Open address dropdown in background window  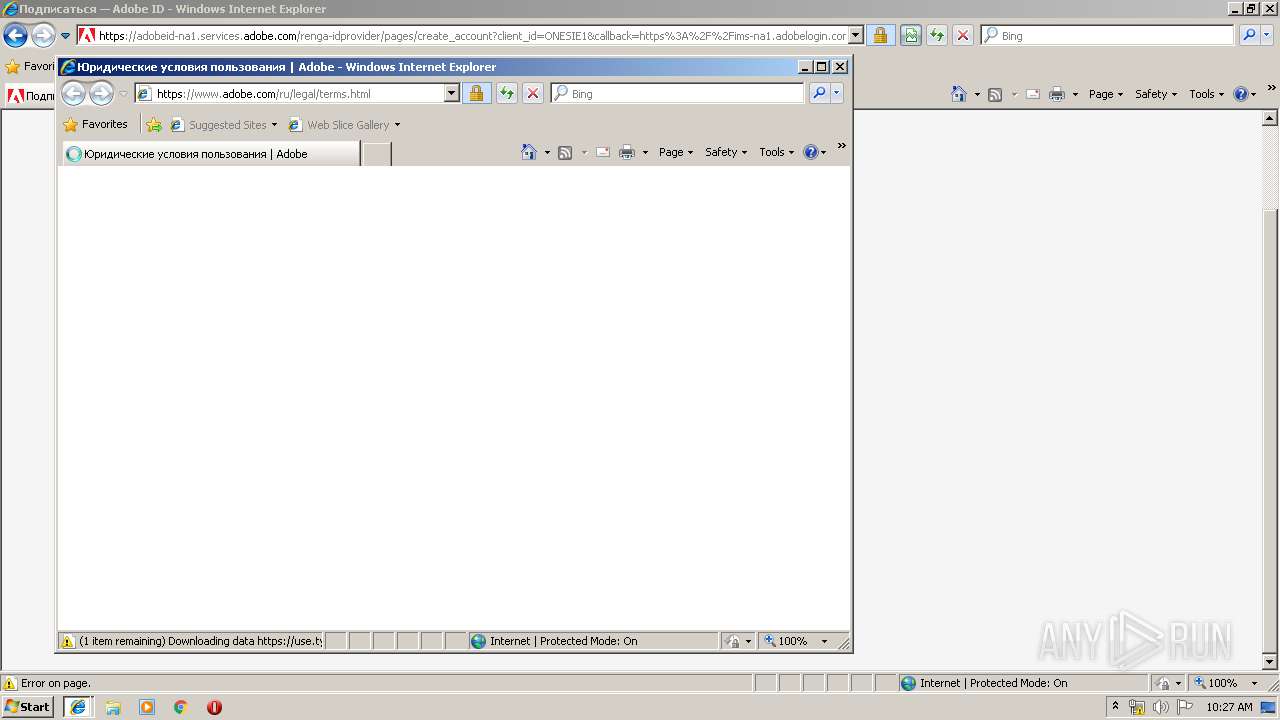pos(856,35)
